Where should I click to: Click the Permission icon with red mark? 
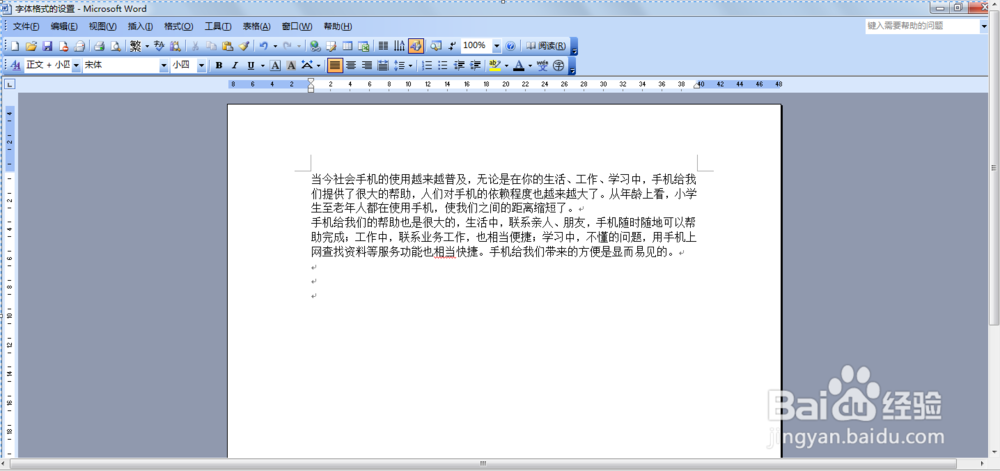(x=64, y=46)
